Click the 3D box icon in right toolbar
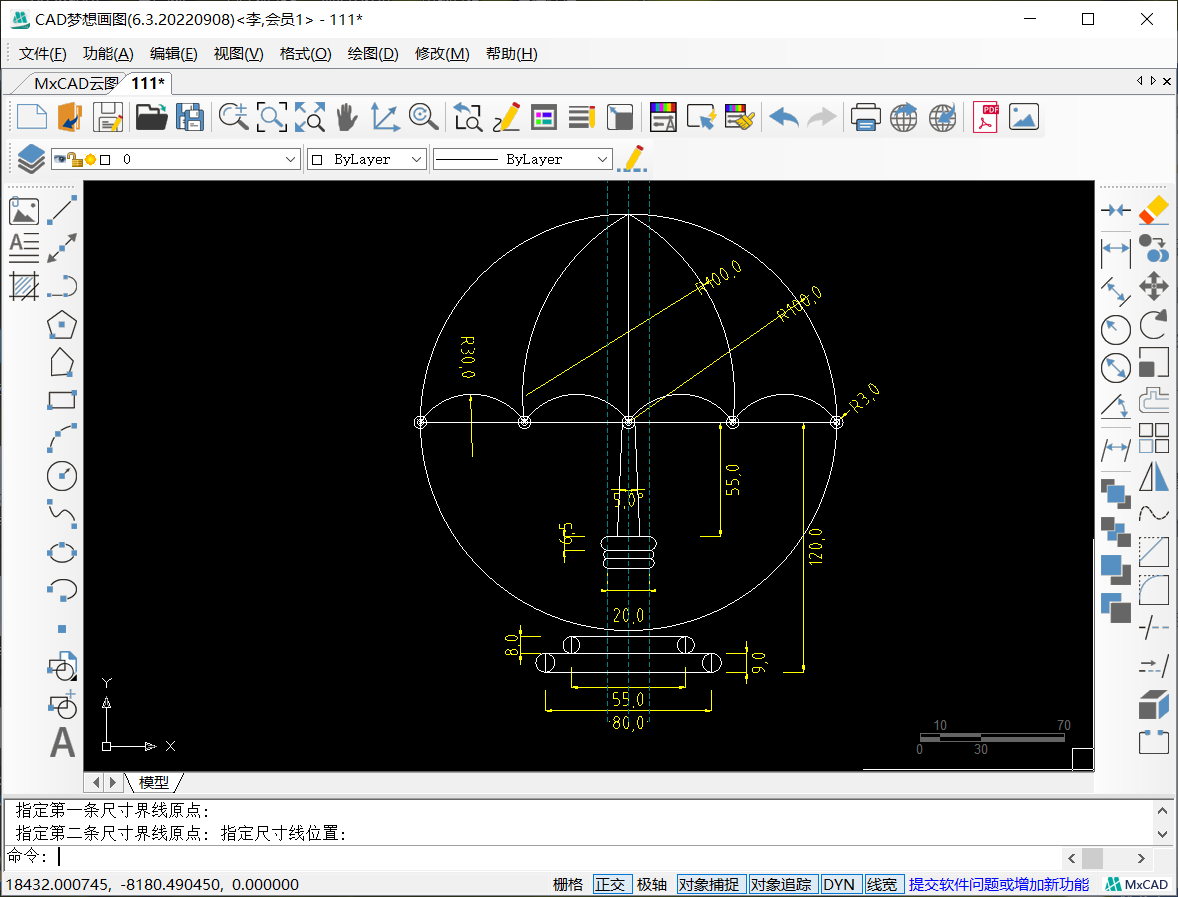The width and height of the screenshot is (1178, 897). [x=1154, y=705]
